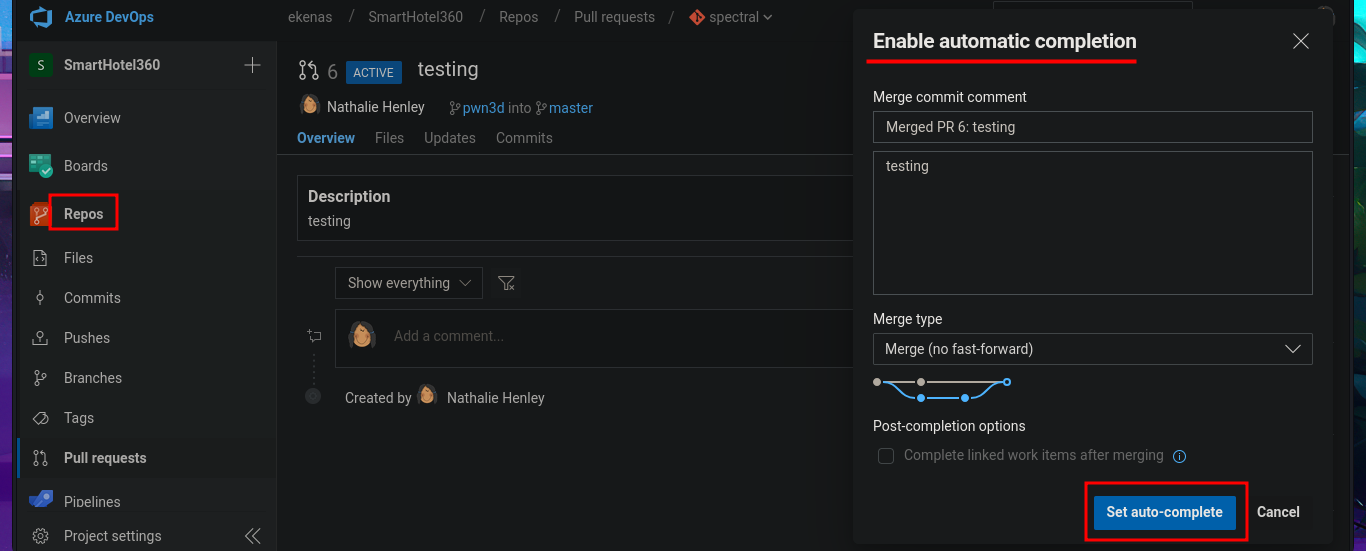Open the Boards section icon
Viewport: 1366px width, 551px height.
[x=40, y=166]
